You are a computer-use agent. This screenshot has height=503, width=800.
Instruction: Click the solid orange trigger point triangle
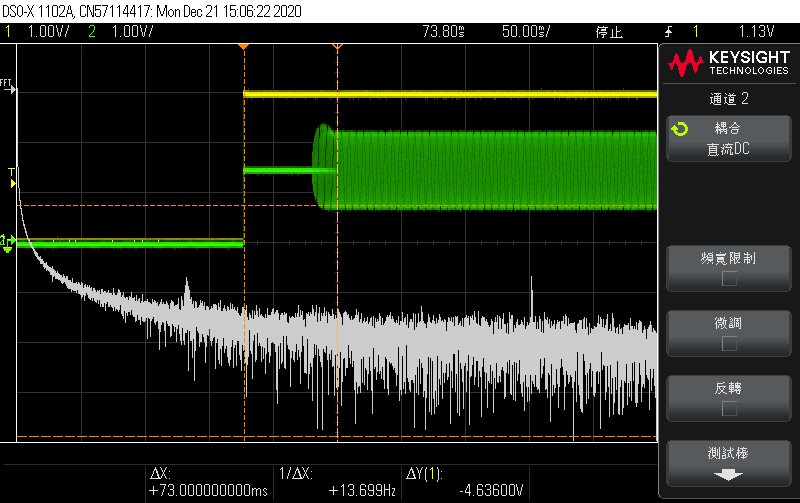(x=244, y=46)
